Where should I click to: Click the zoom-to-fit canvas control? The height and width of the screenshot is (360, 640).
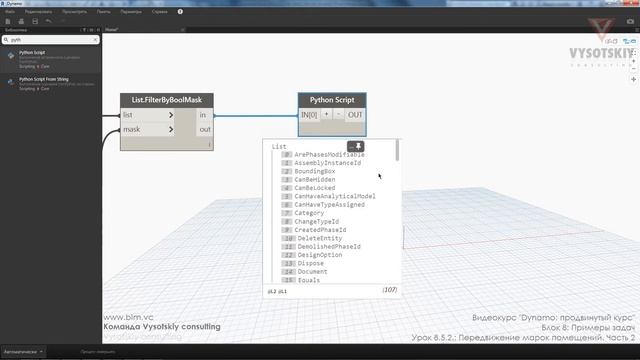[633, 53]
